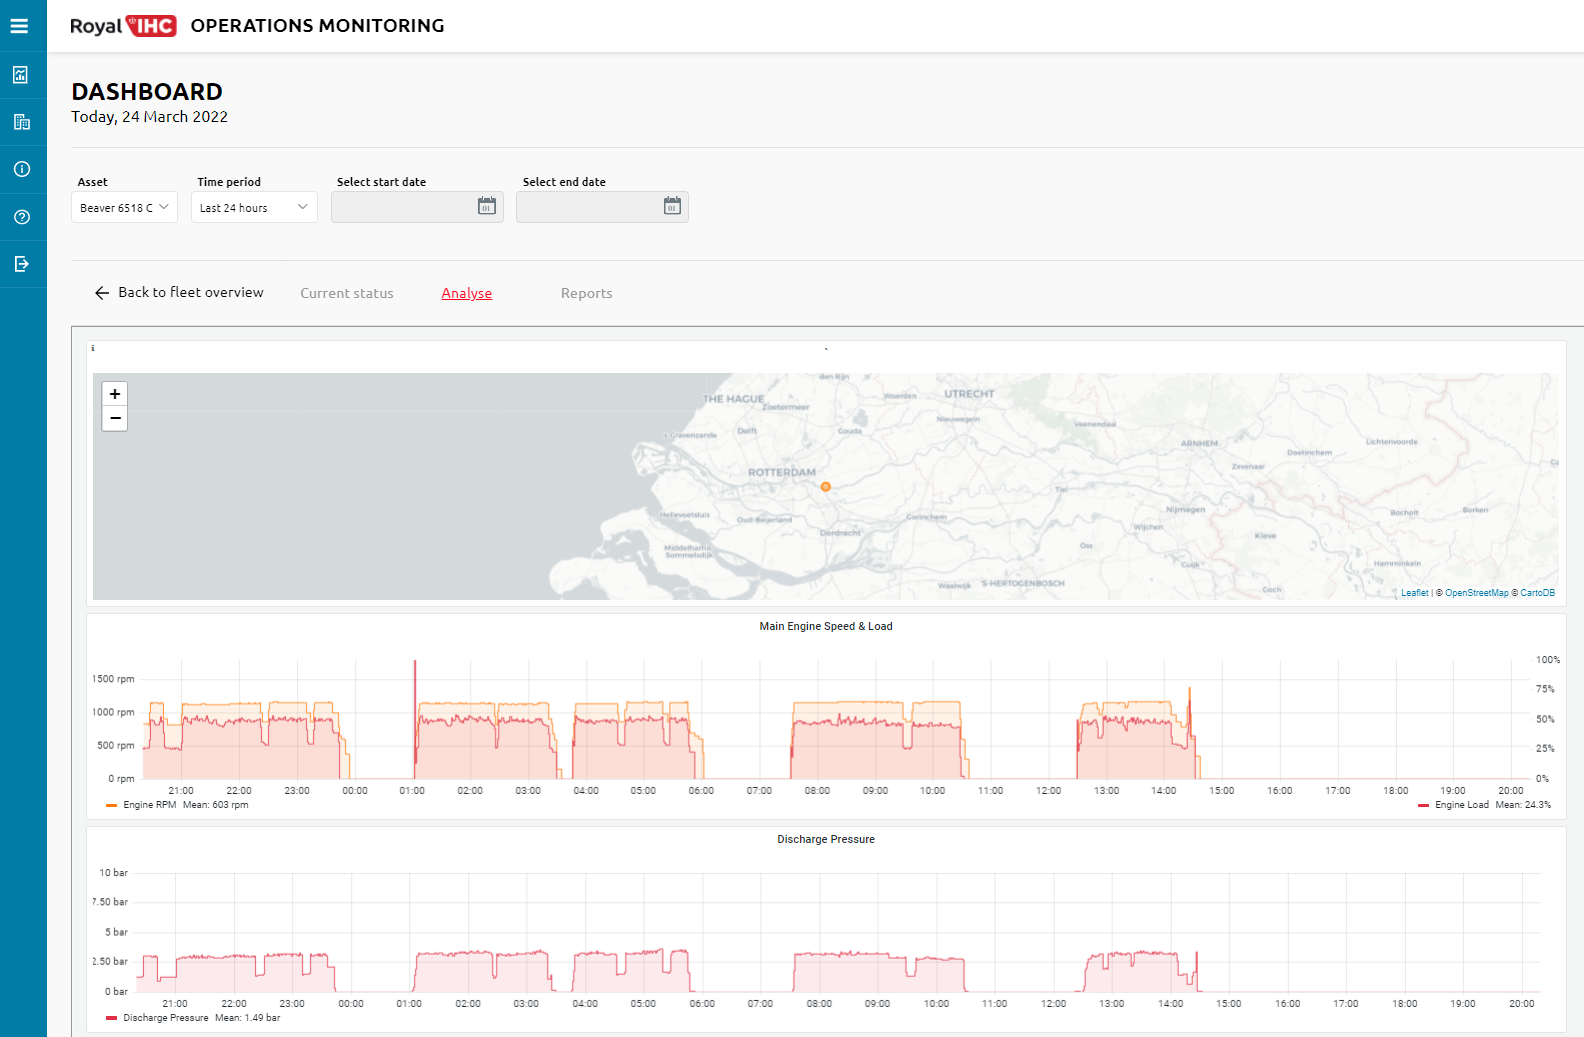Click the orange vessel marker on map

click(x=825, y=487)
